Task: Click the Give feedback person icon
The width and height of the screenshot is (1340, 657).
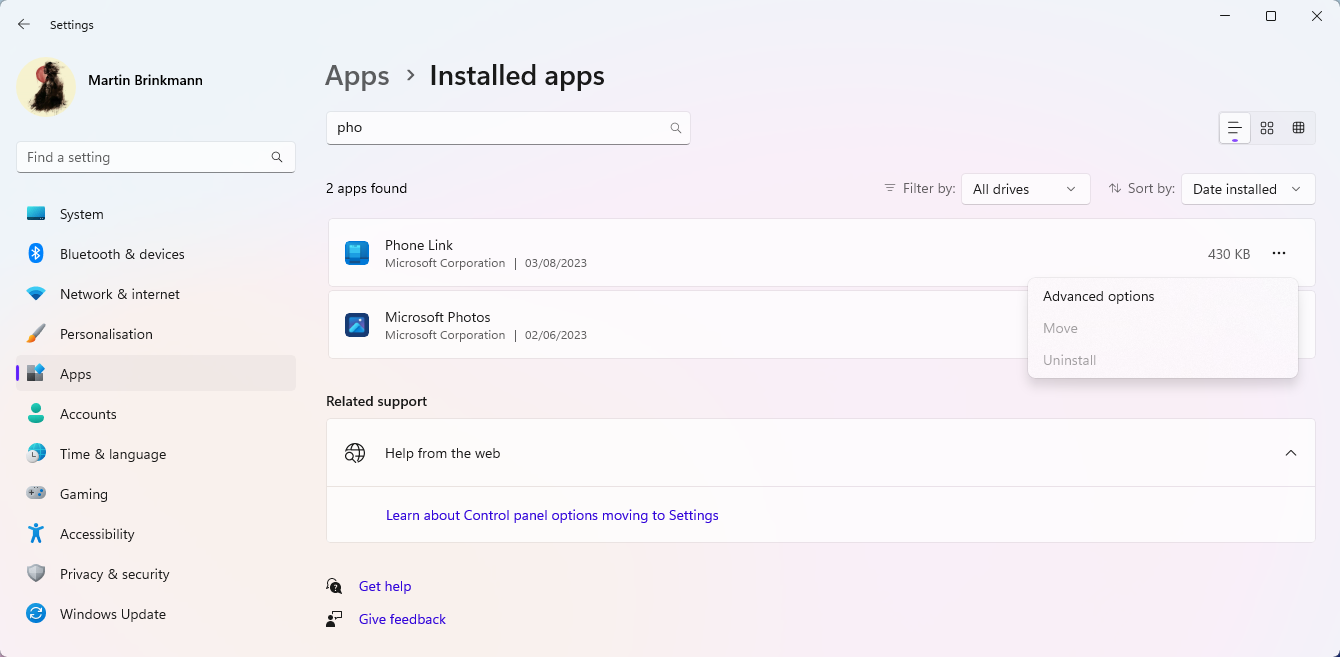Action: pos(334,619)
